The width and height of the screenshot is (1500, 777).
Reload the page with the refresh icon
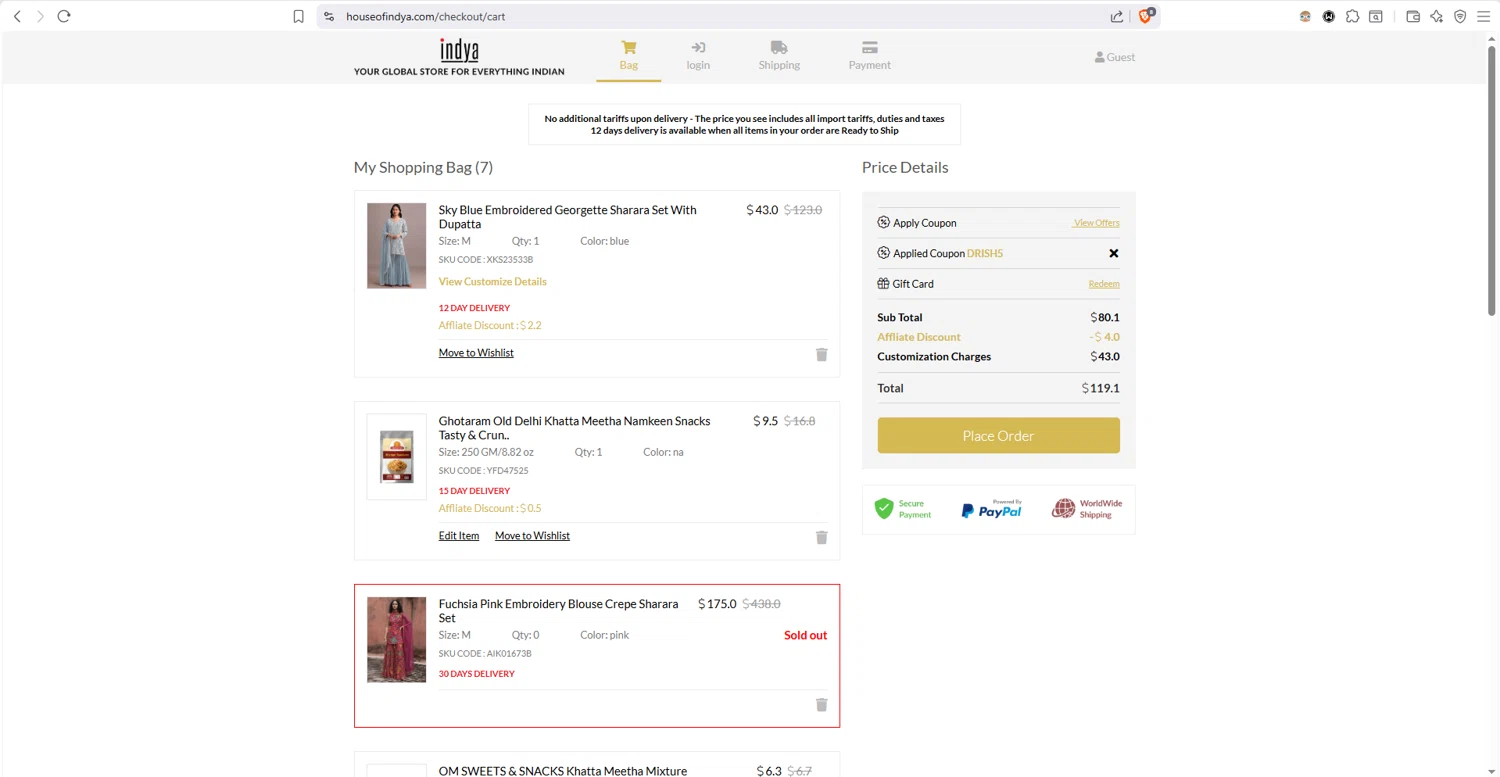point(64,16)
